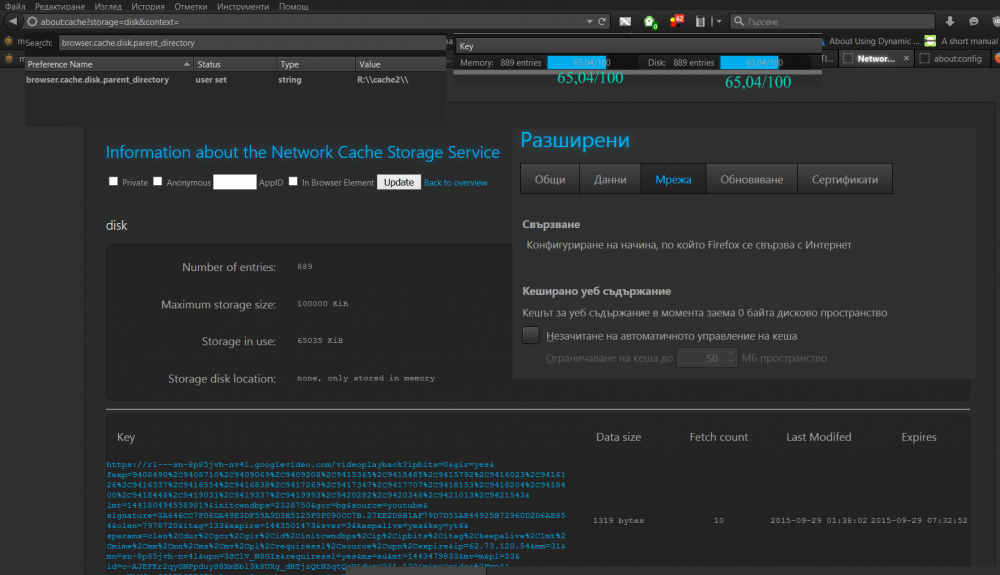Switch to the Мрежа tab
This screenshot has height=575, width=1000.
673,179
